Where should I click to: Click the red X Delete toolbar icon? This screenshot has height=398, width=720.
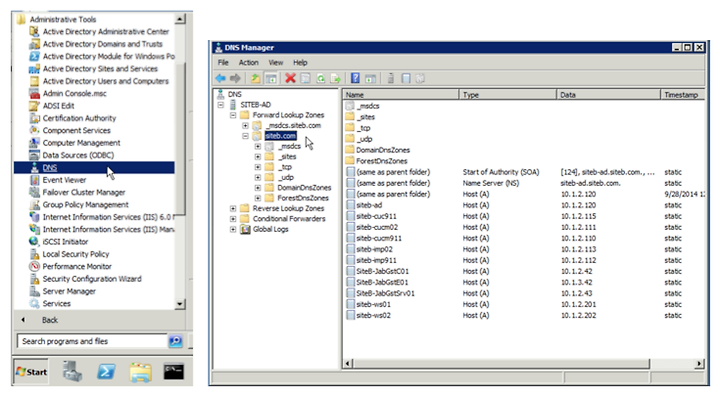[x=290, y=78]
